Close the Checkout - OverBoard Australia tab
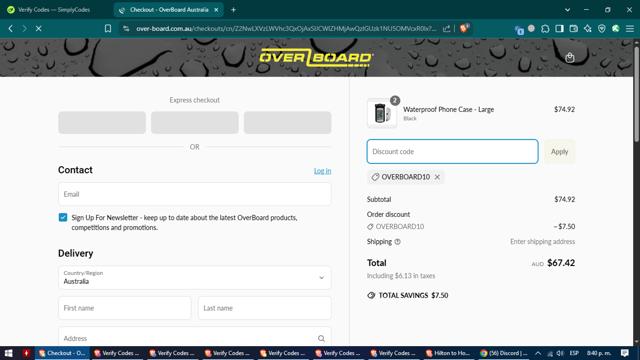Viewport: 640px width, 360px height. point(216,10)
